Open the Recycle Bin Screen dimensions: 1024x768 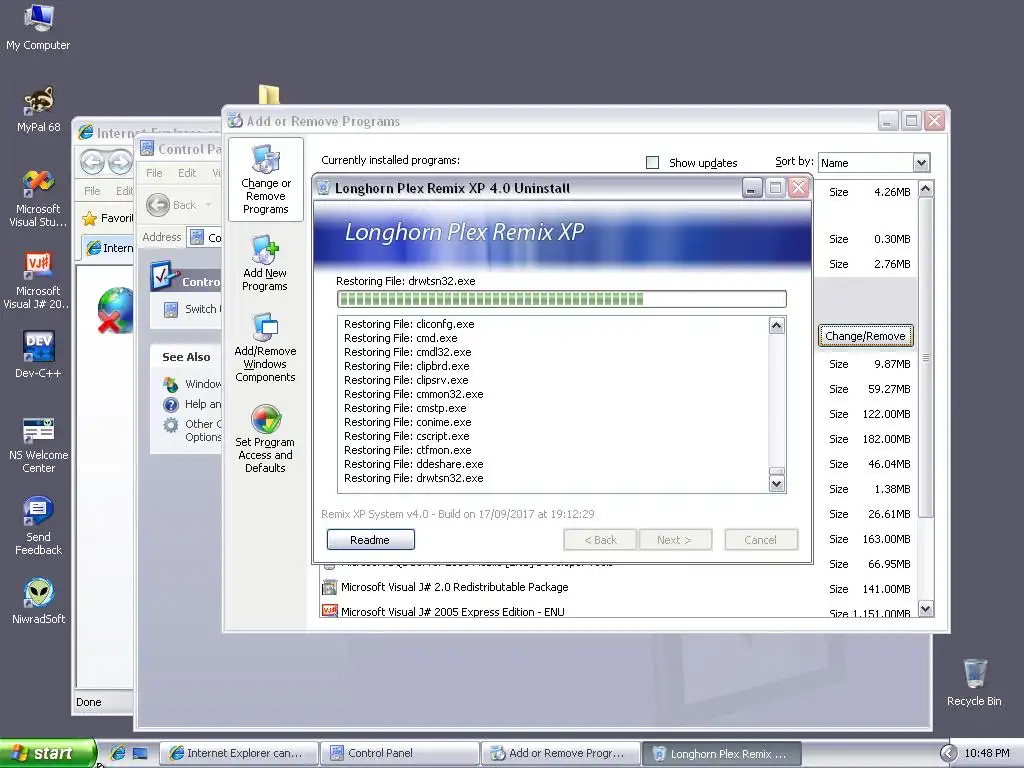(974, 682)
